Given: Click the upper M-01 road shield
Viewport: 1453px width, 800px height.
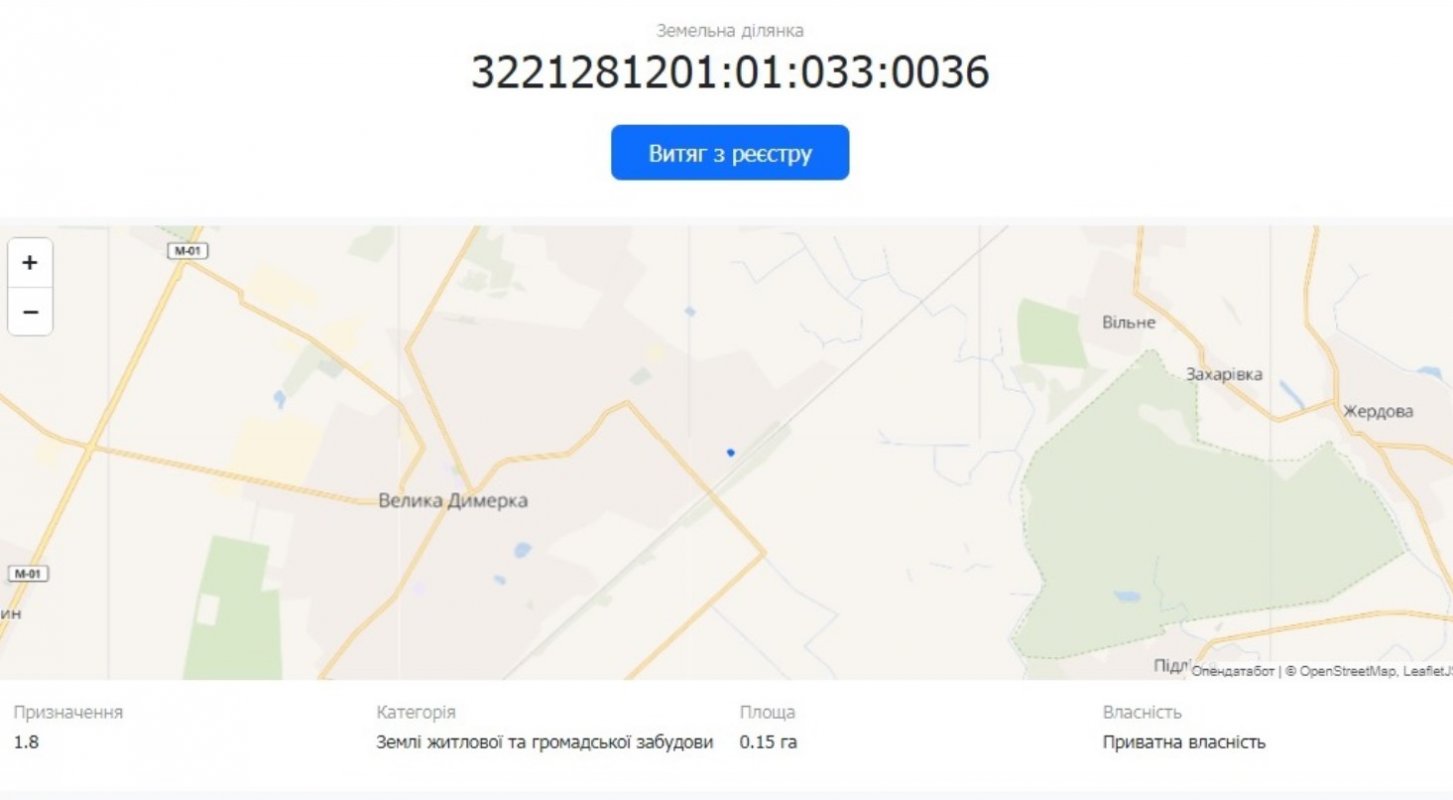Looking at the screenshot, I should click(187, 251).
